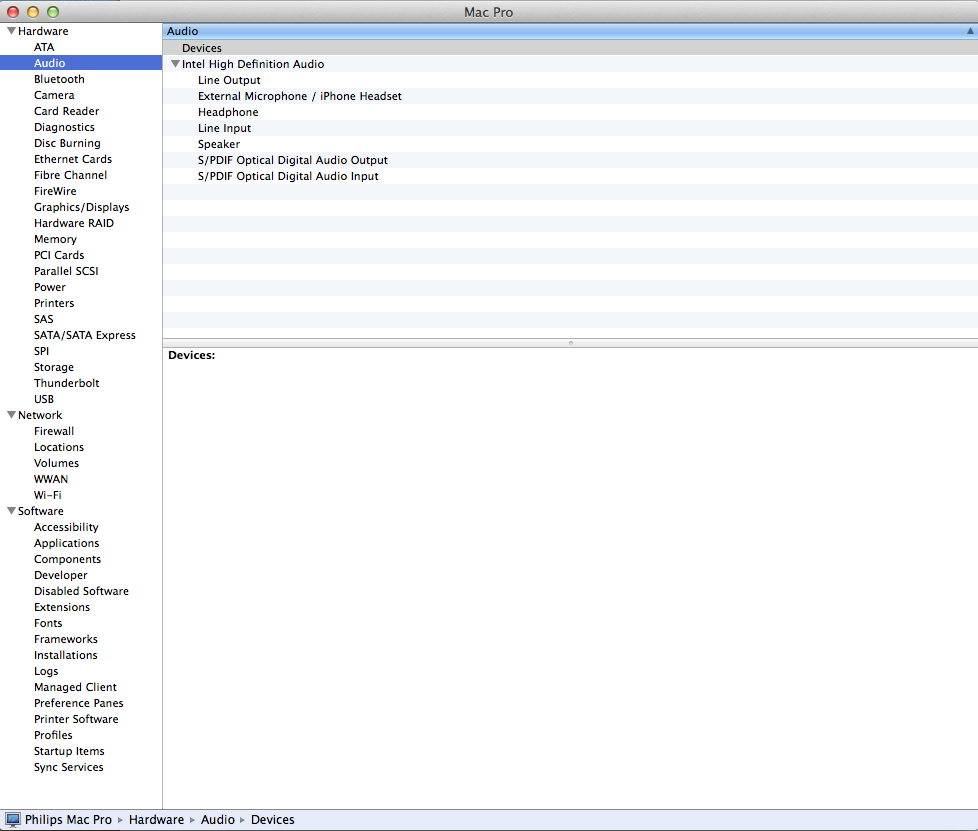
Task: Select Audio in the sidebar
Action: click(81, 63)
